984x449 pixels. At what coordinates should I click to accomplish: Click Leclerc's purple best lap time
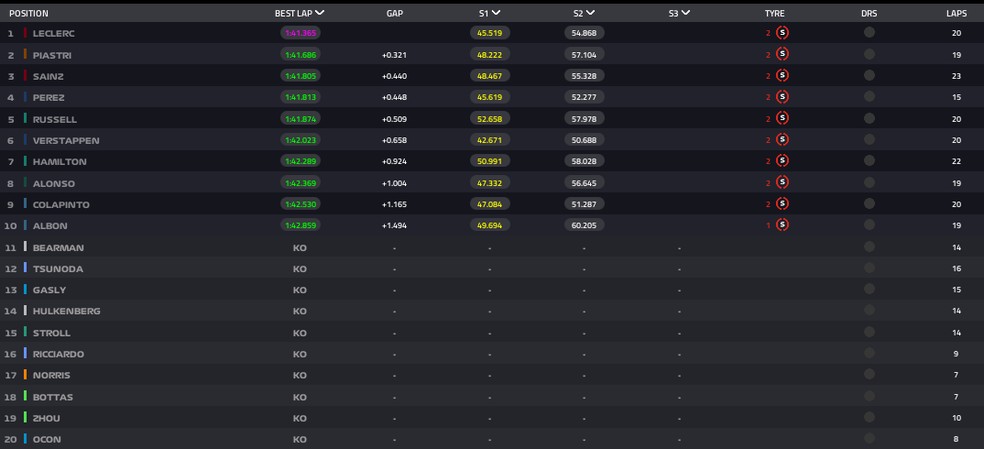[300, 33]
